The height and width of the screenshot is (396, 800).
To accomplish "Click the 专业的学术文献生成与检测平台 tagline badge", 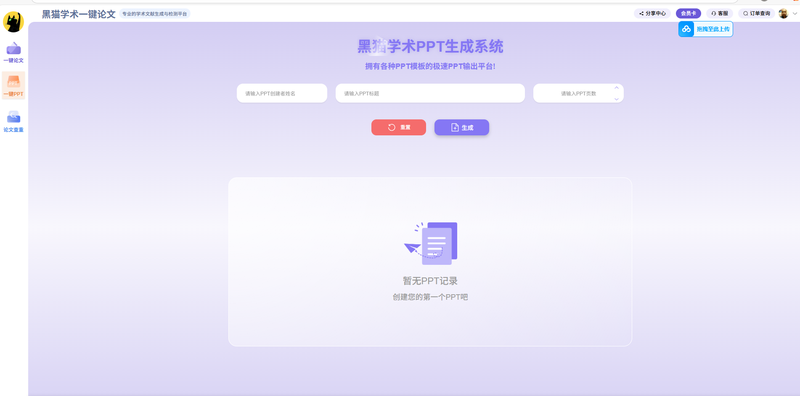I will [x=155, y=14].
